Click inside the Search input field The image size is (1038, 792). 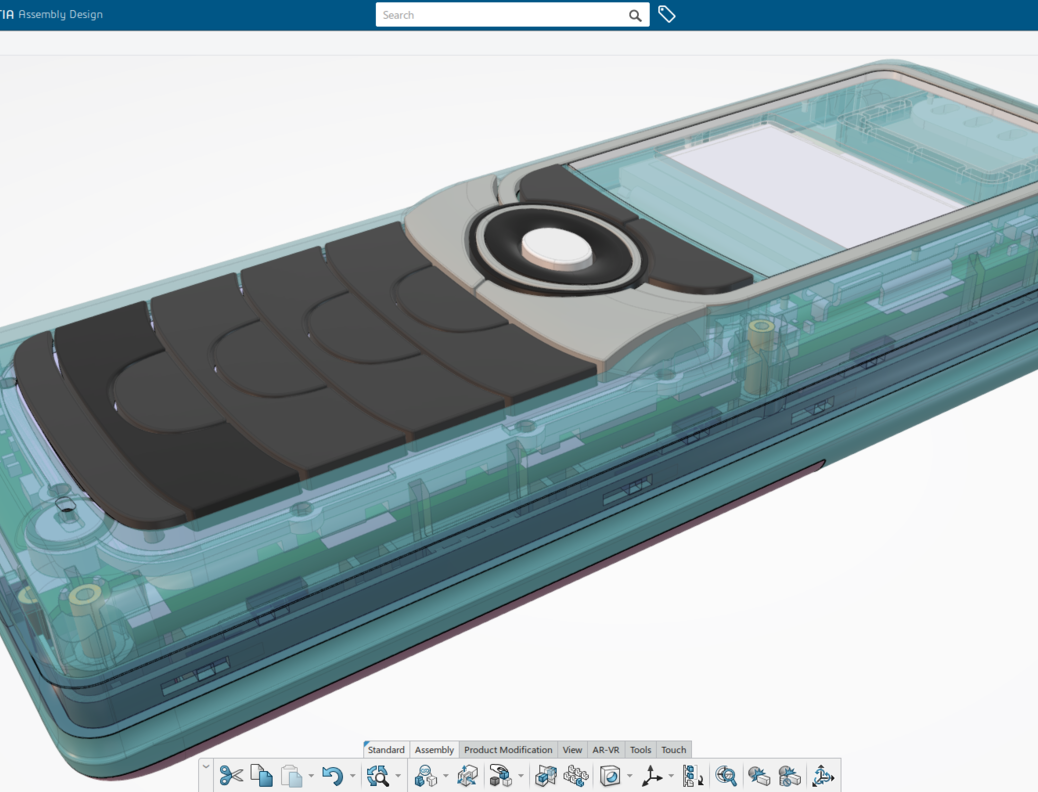click(500, 15)
